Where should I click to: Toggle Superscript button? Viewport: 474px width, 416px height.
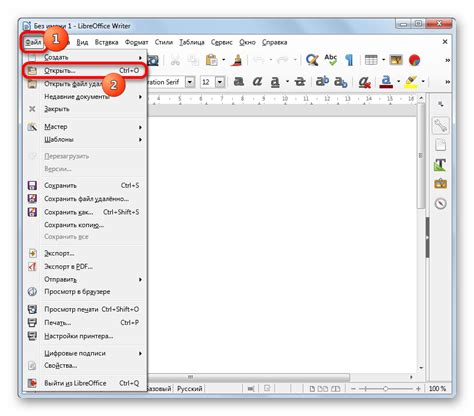(322, 81)
